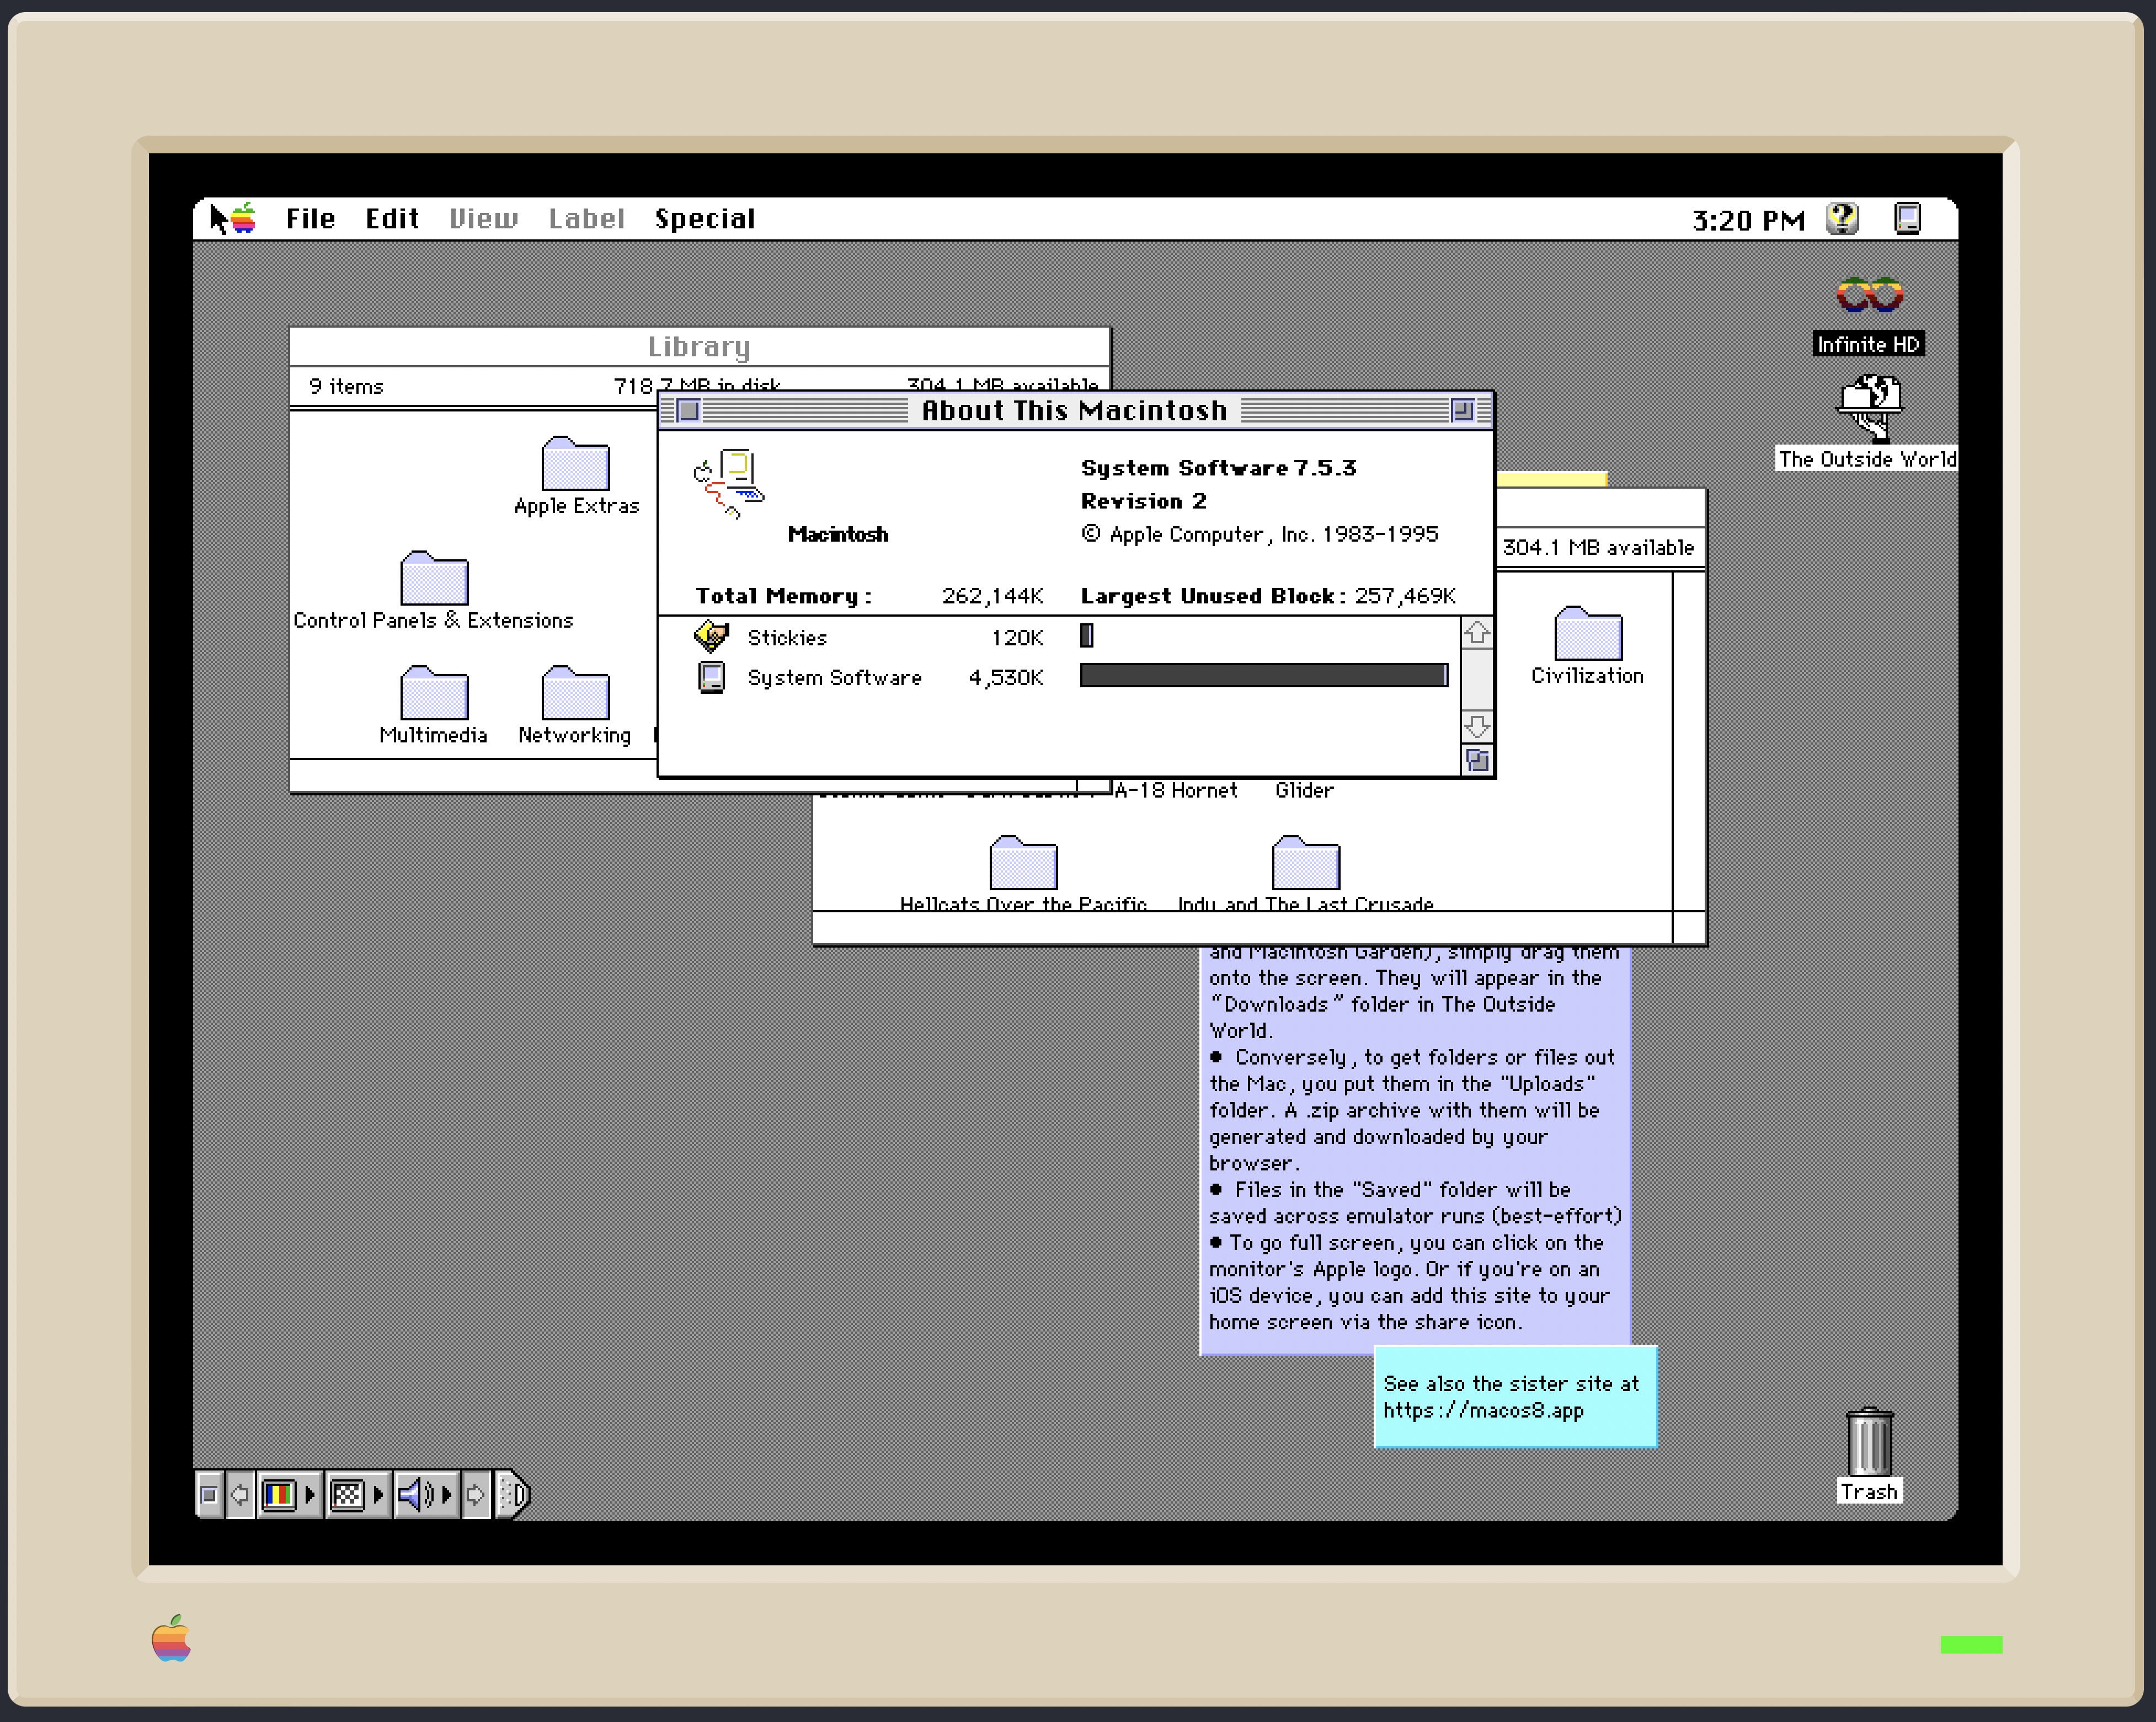Open the File menu
Screen dimensions: 2156x1722
point(310,219)
